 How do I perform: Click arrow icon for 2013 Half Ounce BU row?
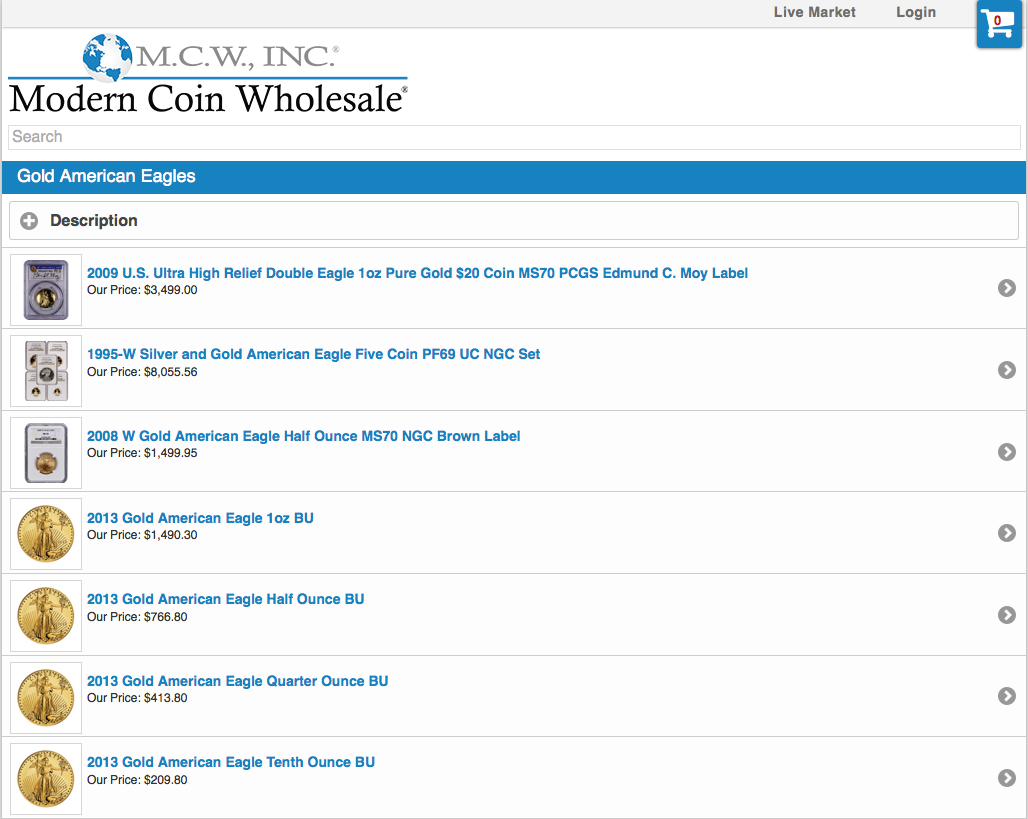[1006, 615]
